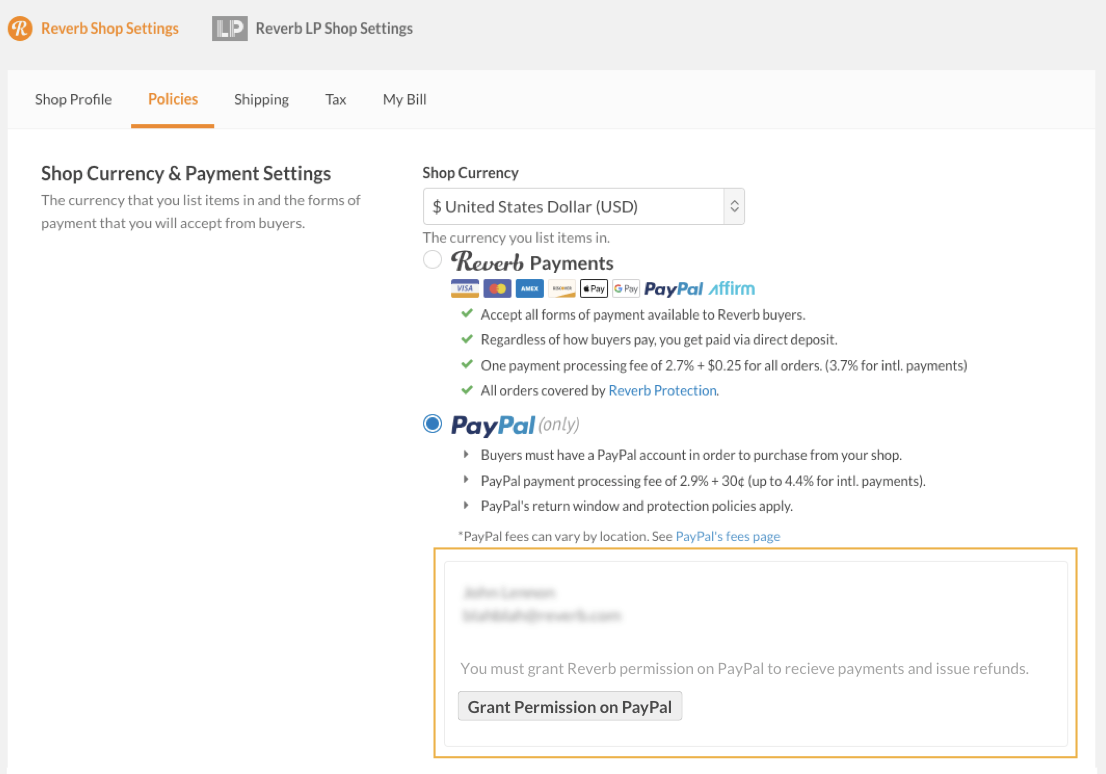
Task: Click the Amex card icon
Action: click(x=529, y=289)
